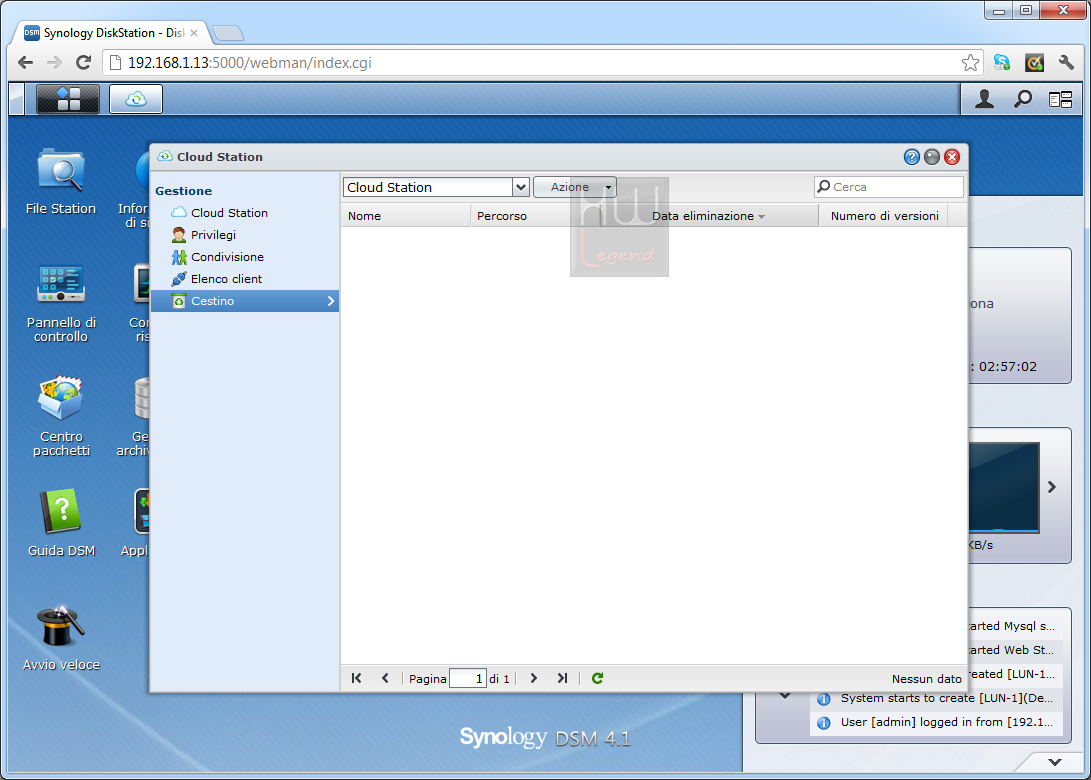Open the user account options icon
The image size is (1091, 780).
pos(984,99)
